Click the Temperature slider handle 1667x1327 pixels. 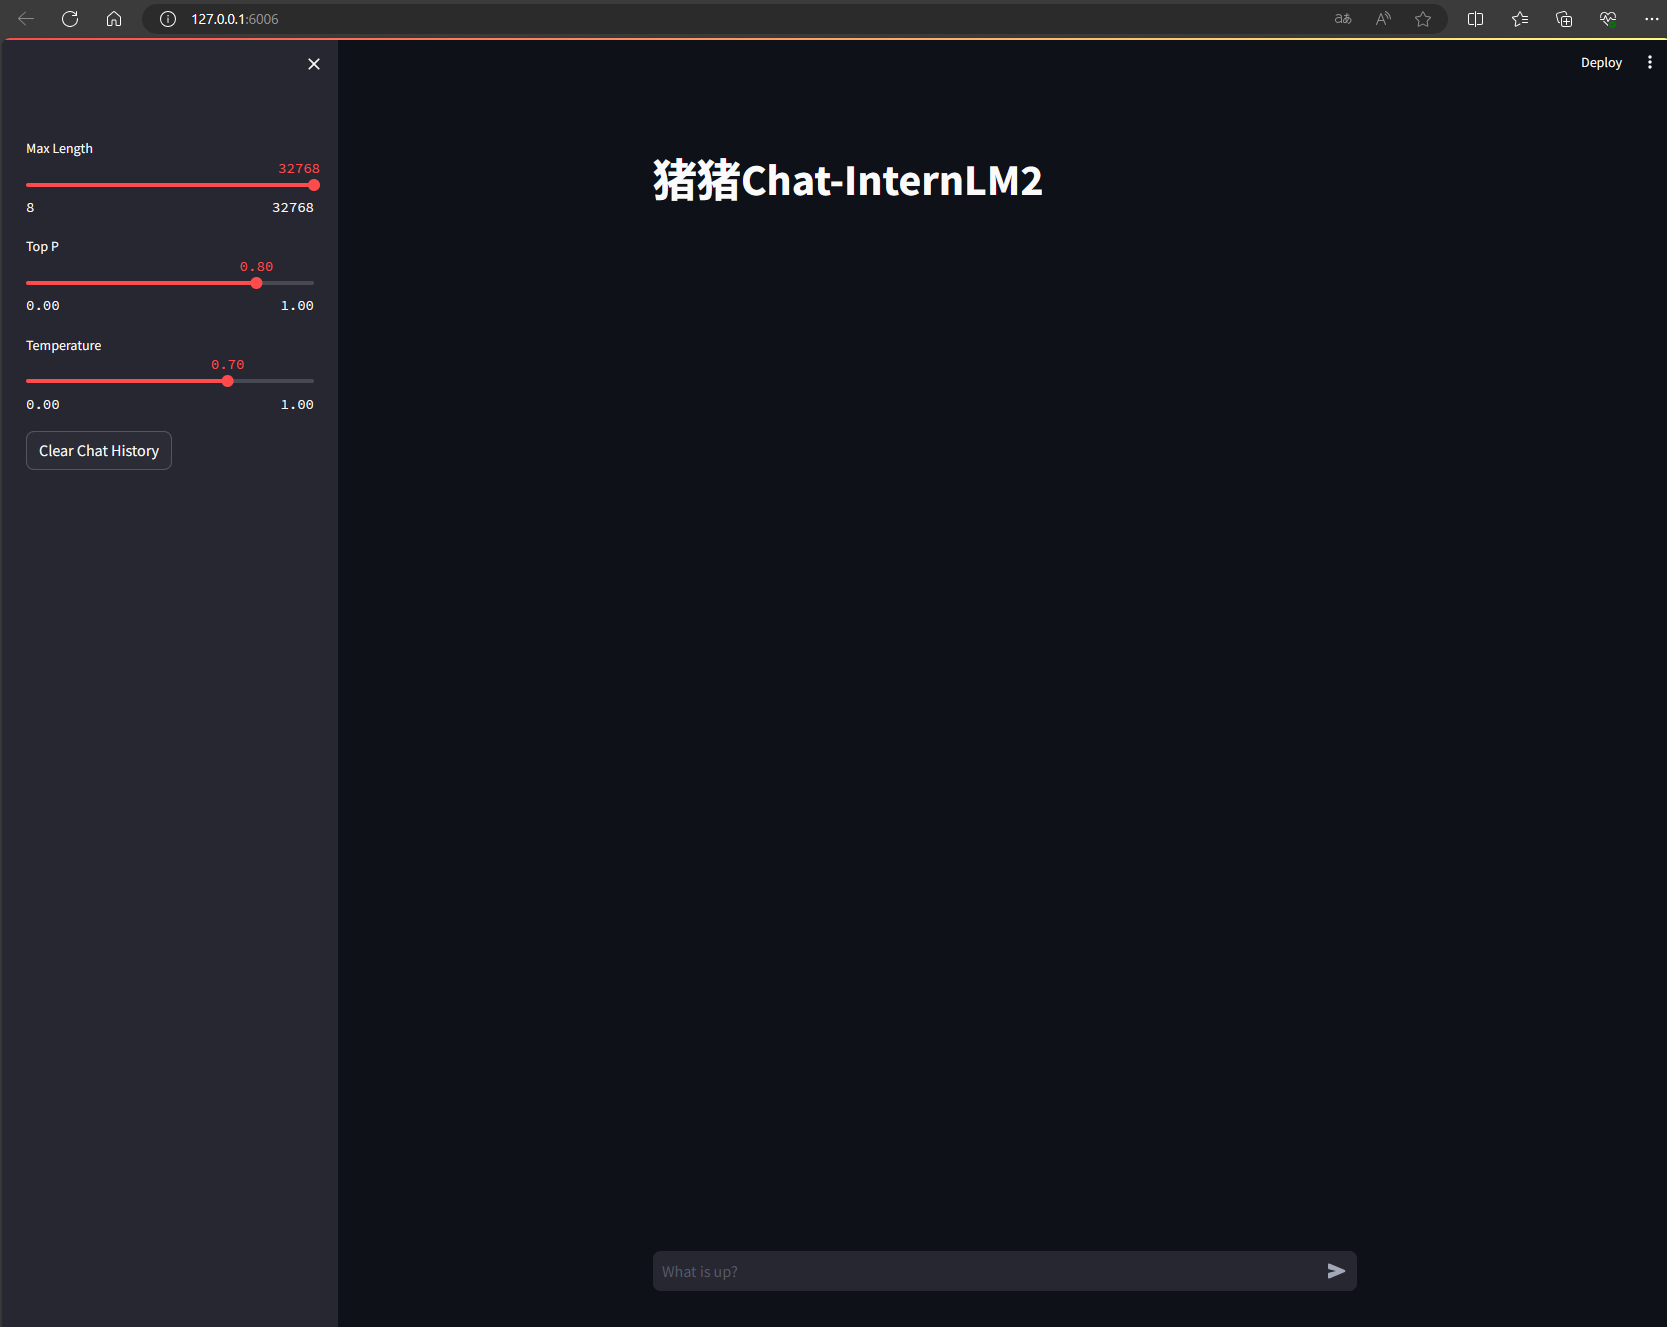(228, 381)
